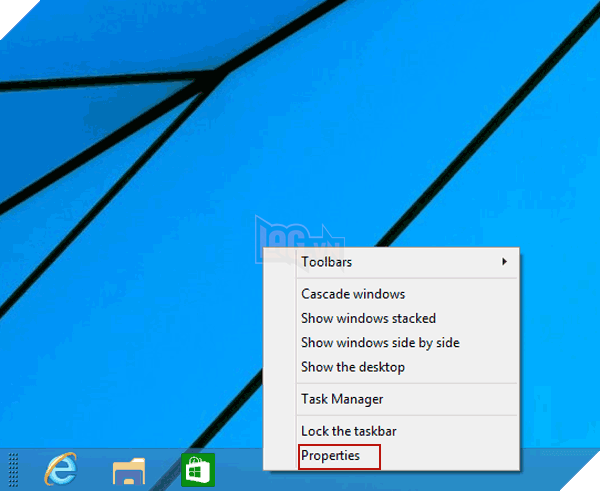Image resolution: width=600 pixels, height=491 pixels.
Task: Select Show windows stacked
Action: tap(391, 318)
